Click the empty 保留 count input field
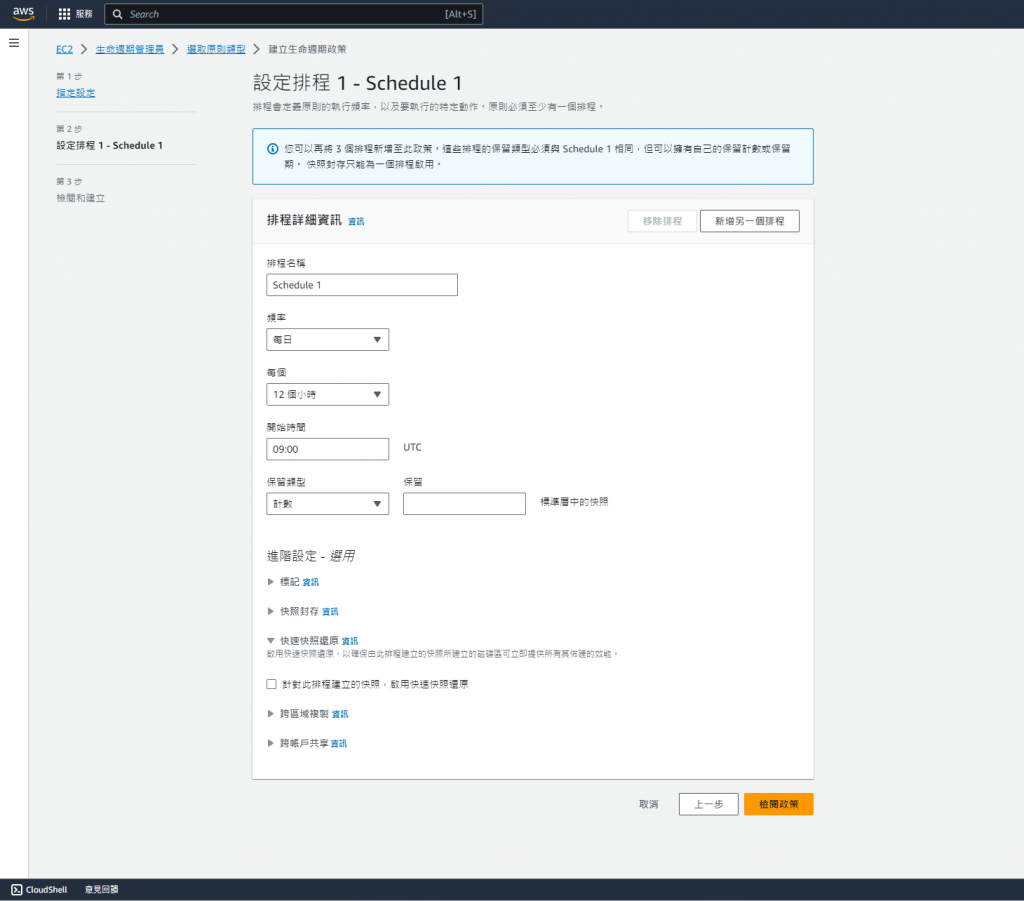The image size is (1024, 901). pyautogui.click(x=464, y=503)
